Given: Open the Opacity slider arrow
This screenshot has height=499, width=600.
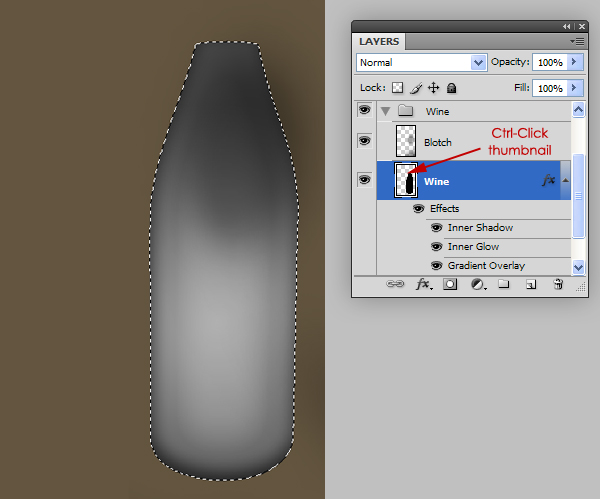Looking at the screenshot, I should (574, 62).
